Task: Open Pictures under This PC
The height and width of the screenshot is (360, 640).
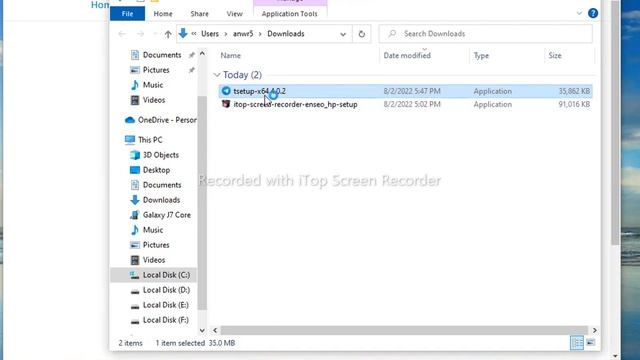Action: pos(156,245)
